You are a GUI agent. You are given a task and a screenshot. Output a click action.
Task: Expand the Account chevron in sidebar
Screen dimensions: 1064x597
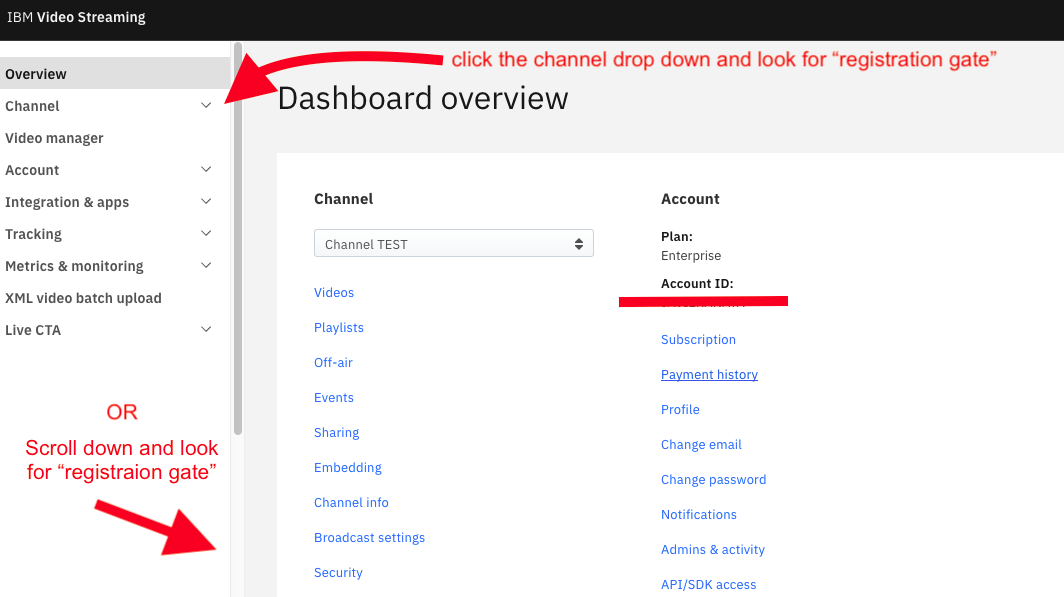click(x=206, y=169)
